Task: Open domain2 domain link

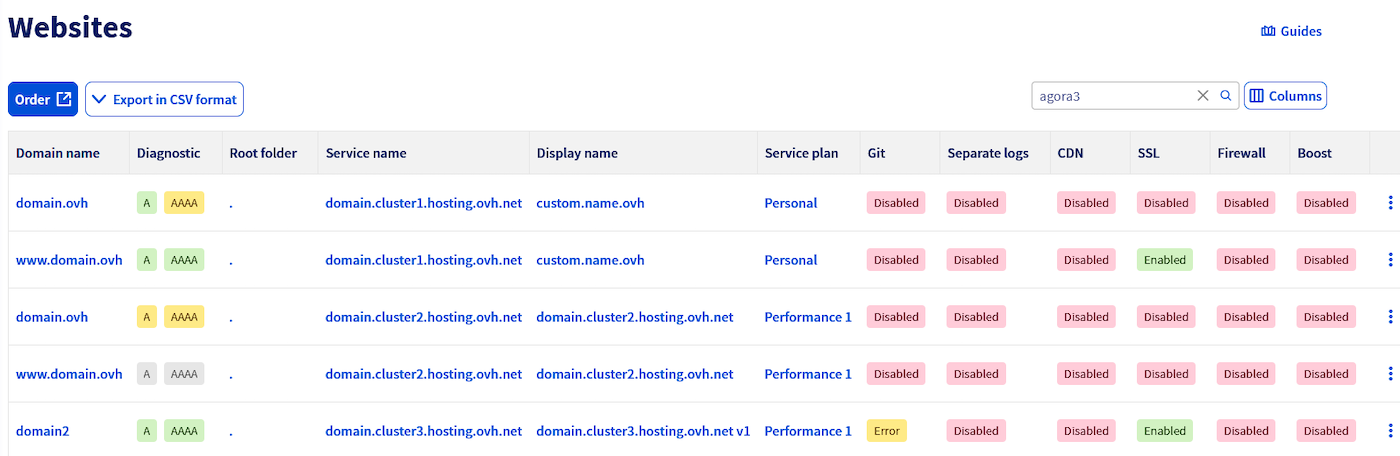Action: pyautogui.click(x=43, y=431)
